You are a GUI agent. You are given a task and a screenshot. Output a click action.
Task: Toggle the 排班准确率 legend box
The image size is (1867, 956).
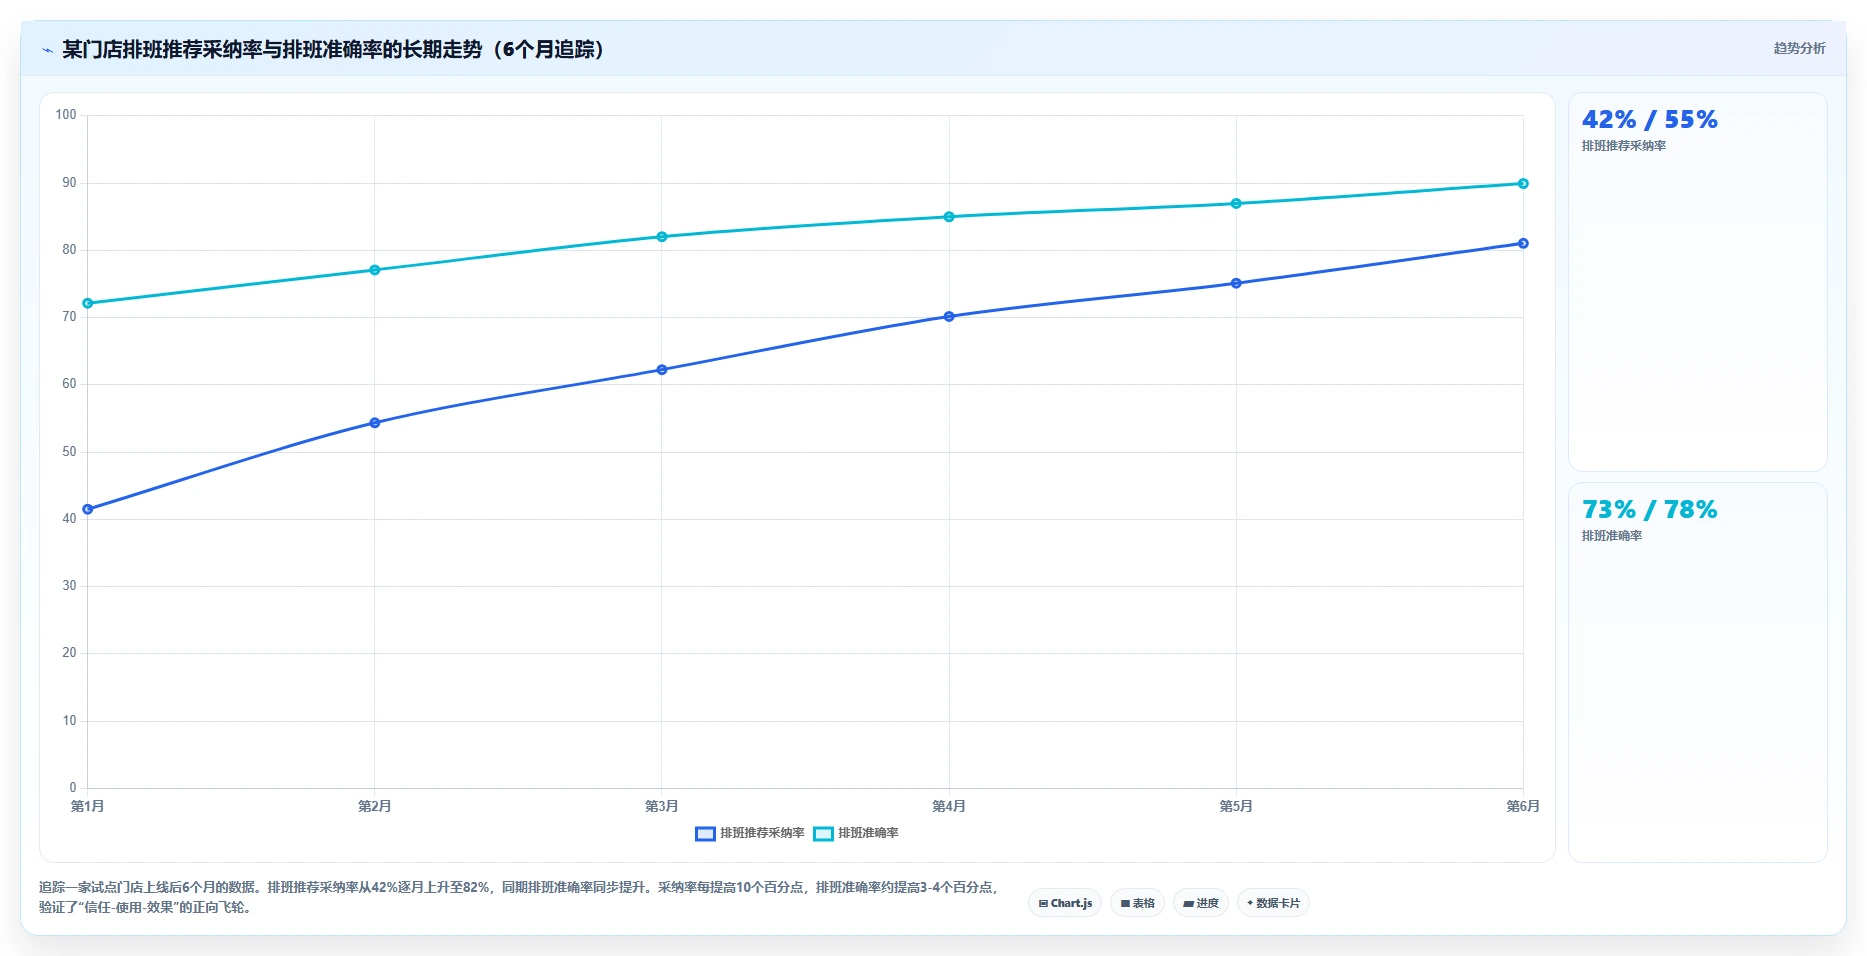click(823, 834)
